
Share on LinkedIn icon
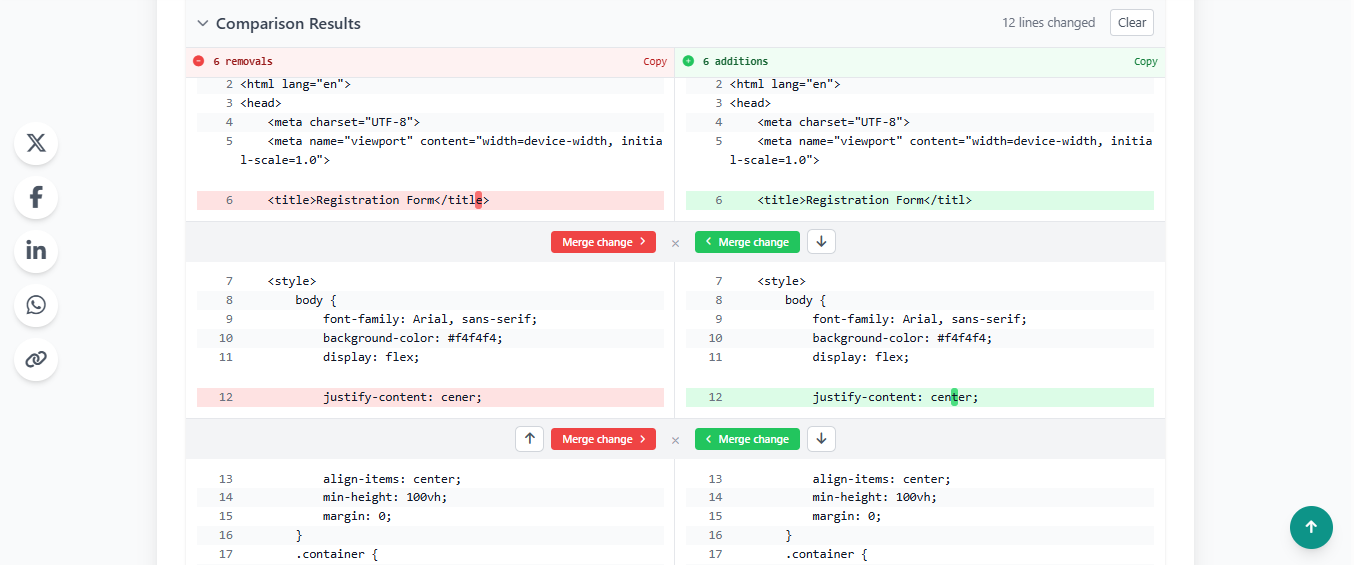pos(36,251)
